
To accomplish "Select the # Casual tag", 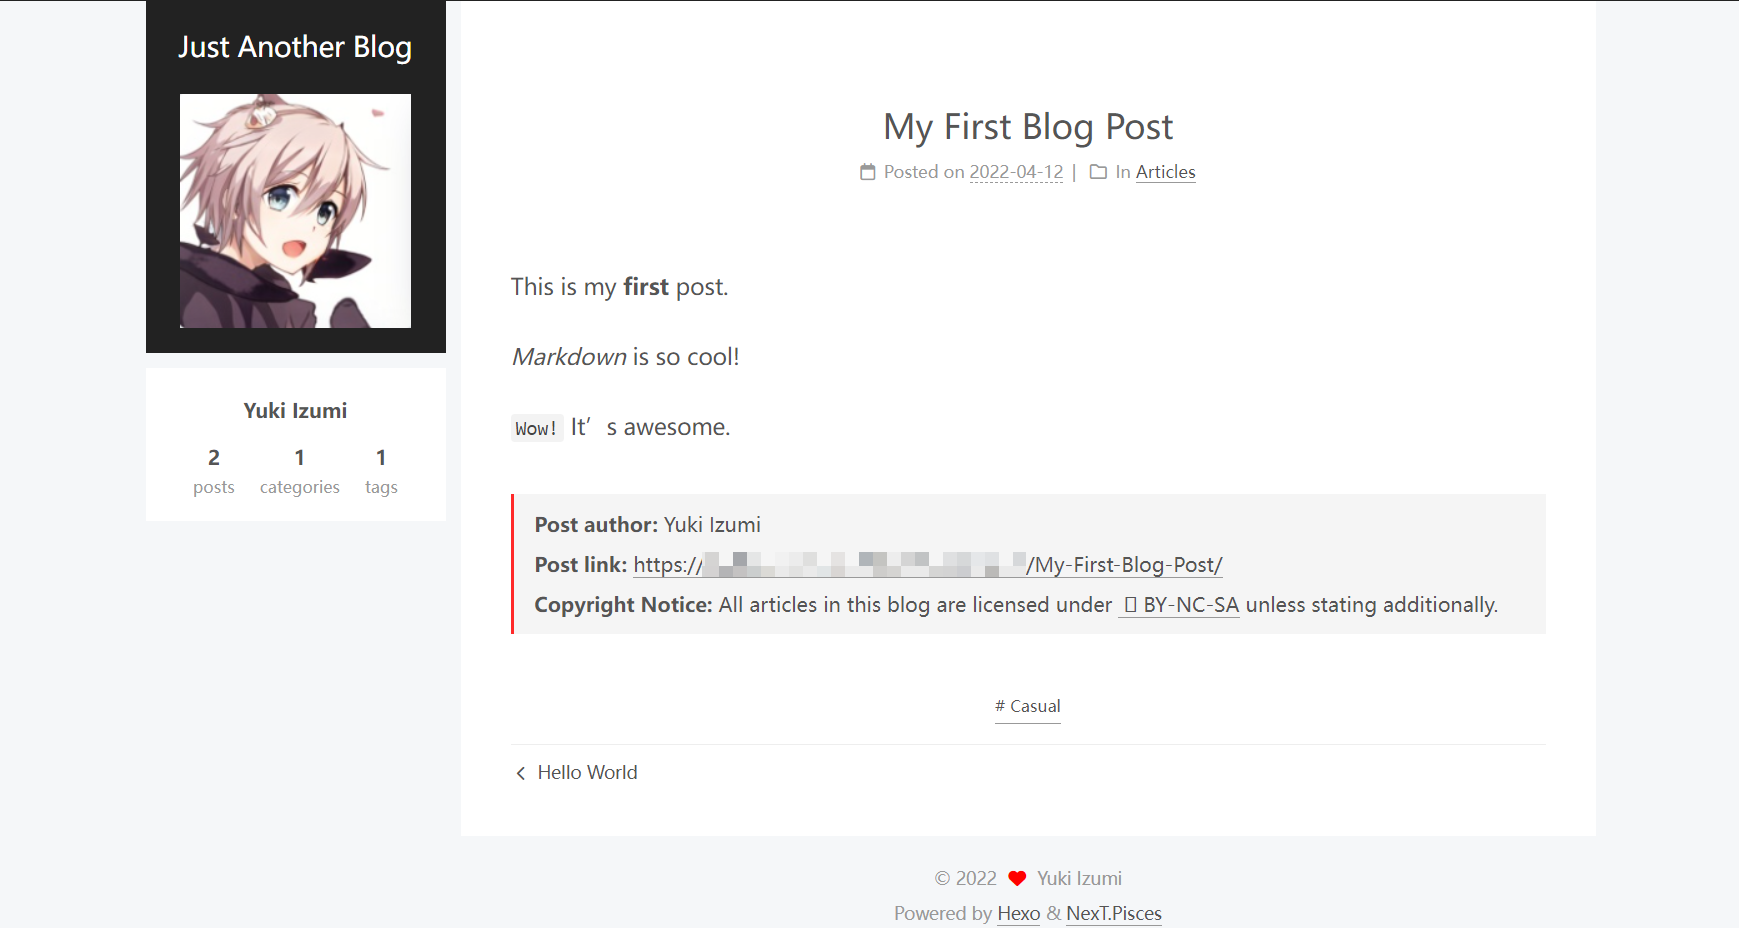I will (x=1028, y=706).
